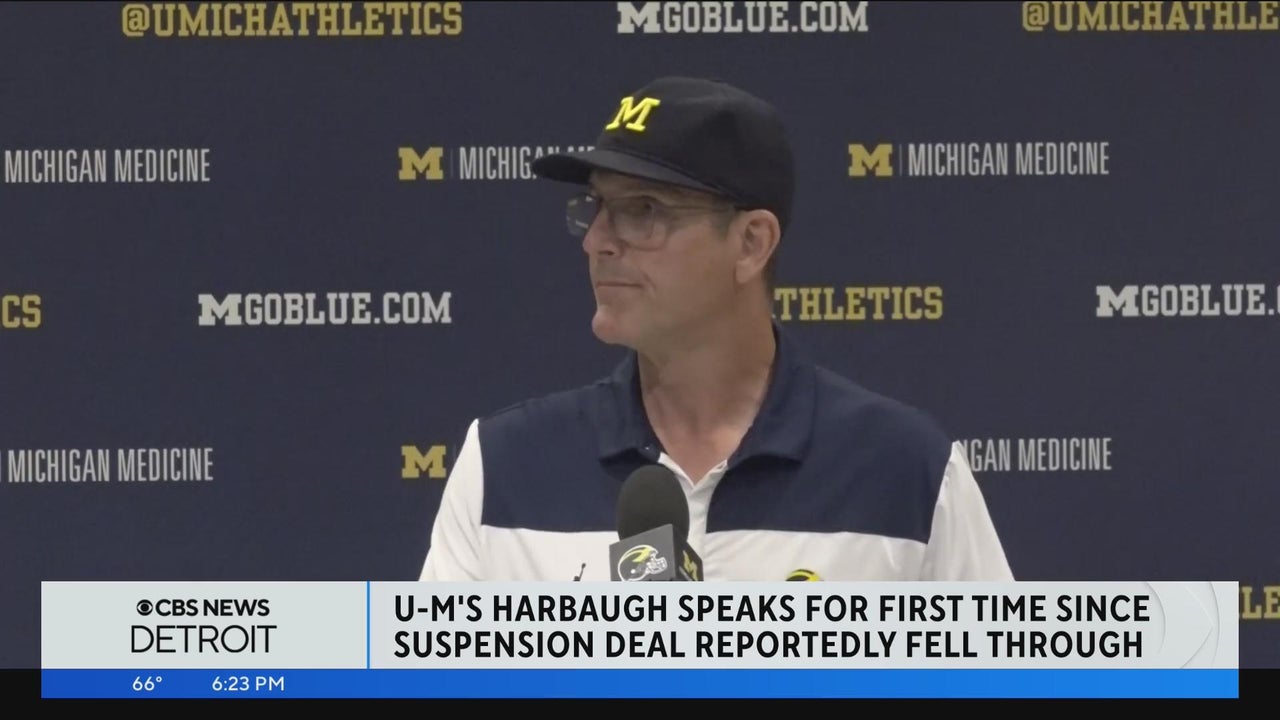Click the Michigan Medicine text at upper left
1280x720 pixels.
106,166
